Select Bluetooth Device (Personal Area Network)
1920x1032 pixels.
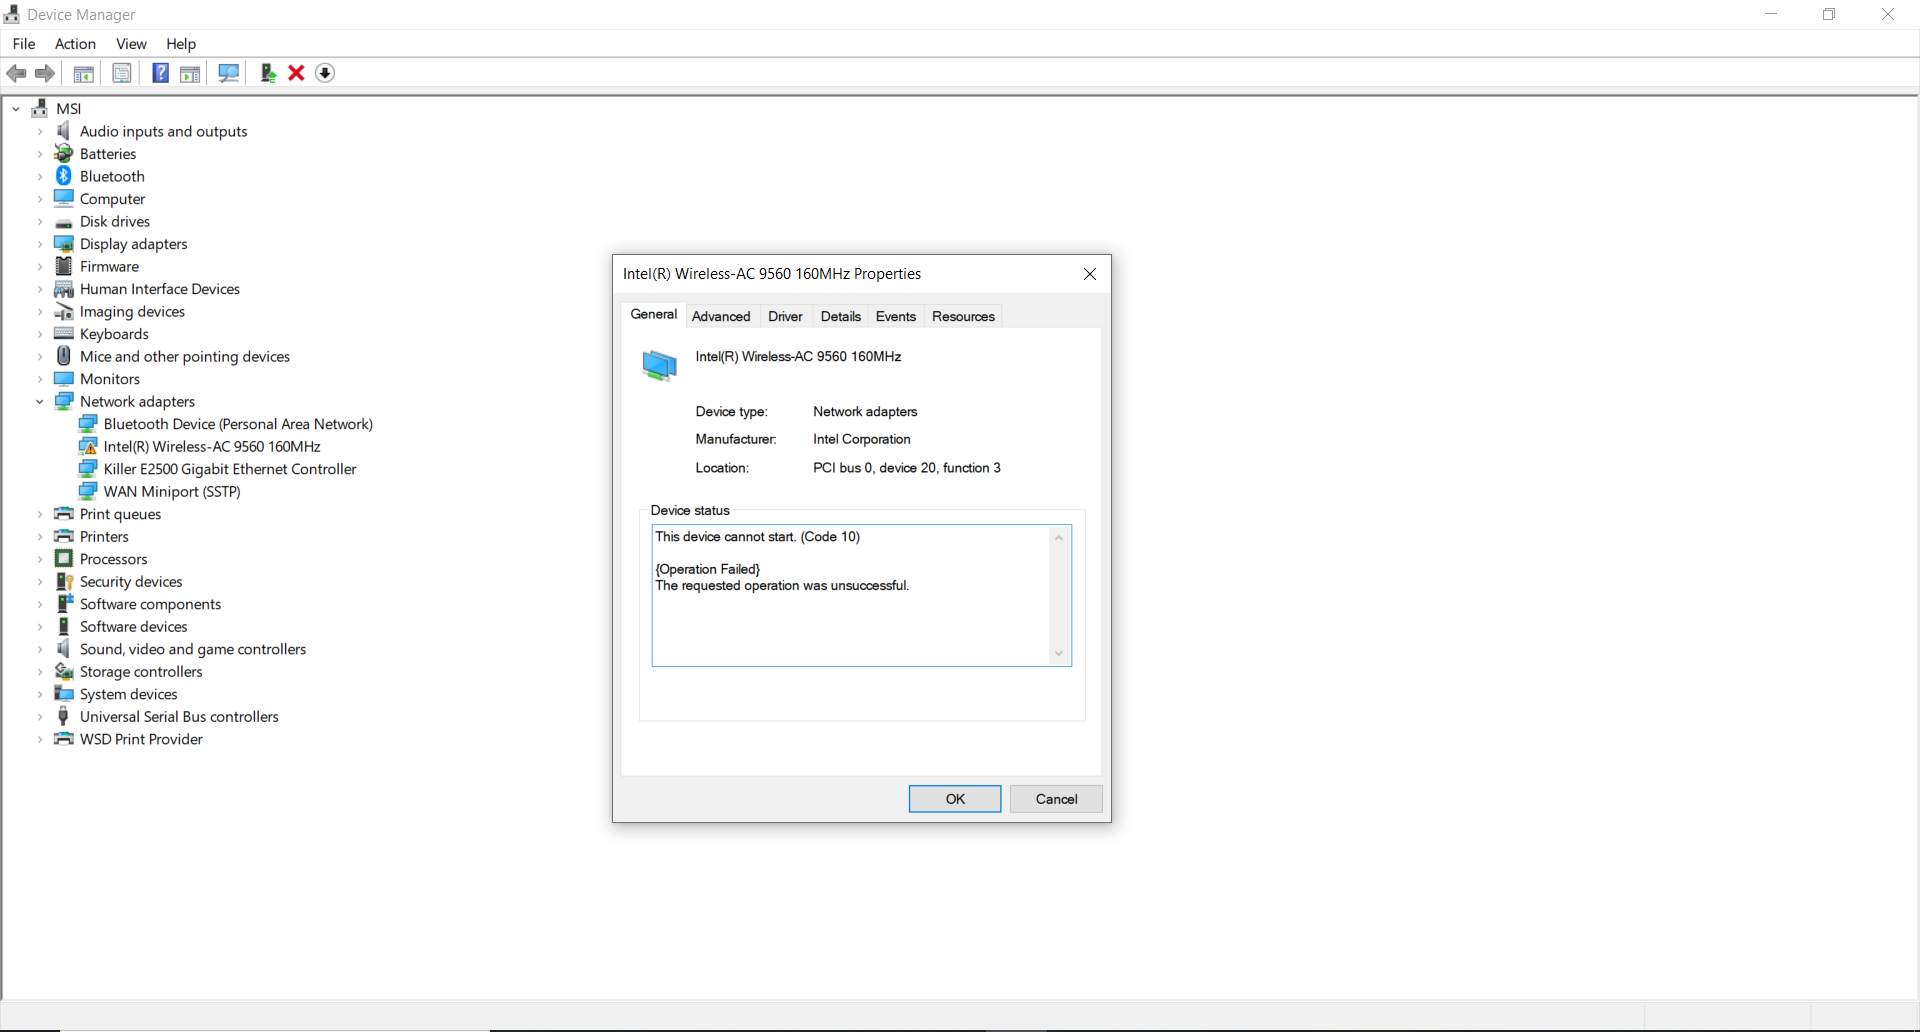(238, 424)
